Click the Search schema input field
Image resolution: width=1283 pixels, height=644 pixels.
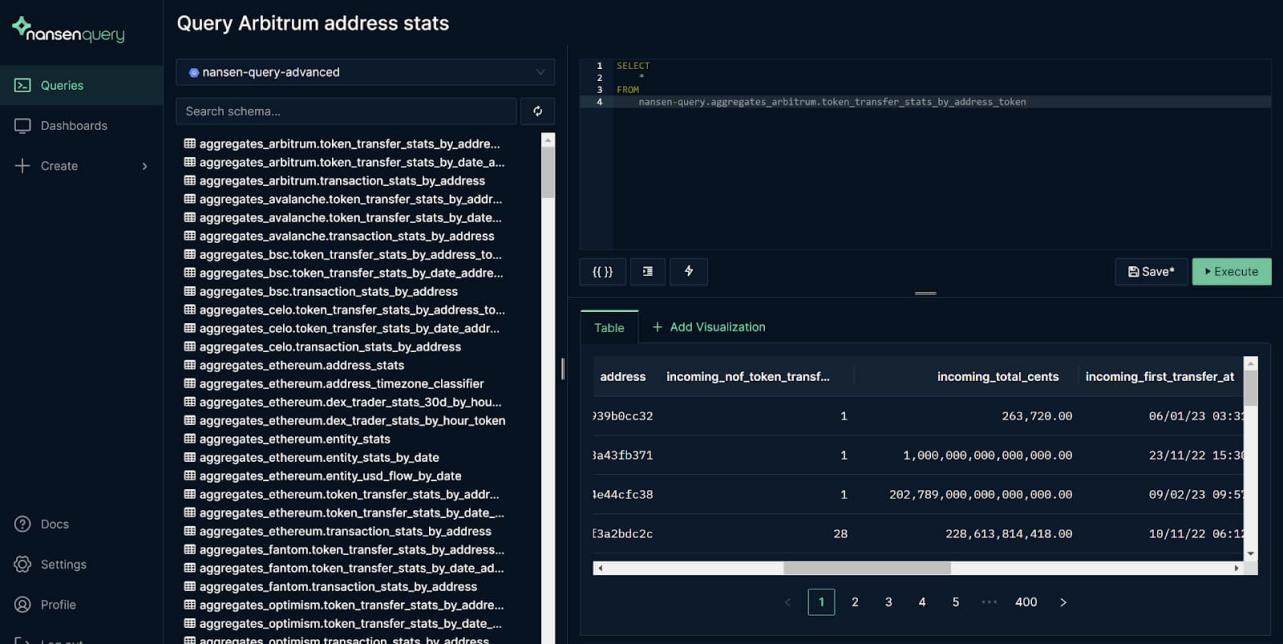click(346, 111)
